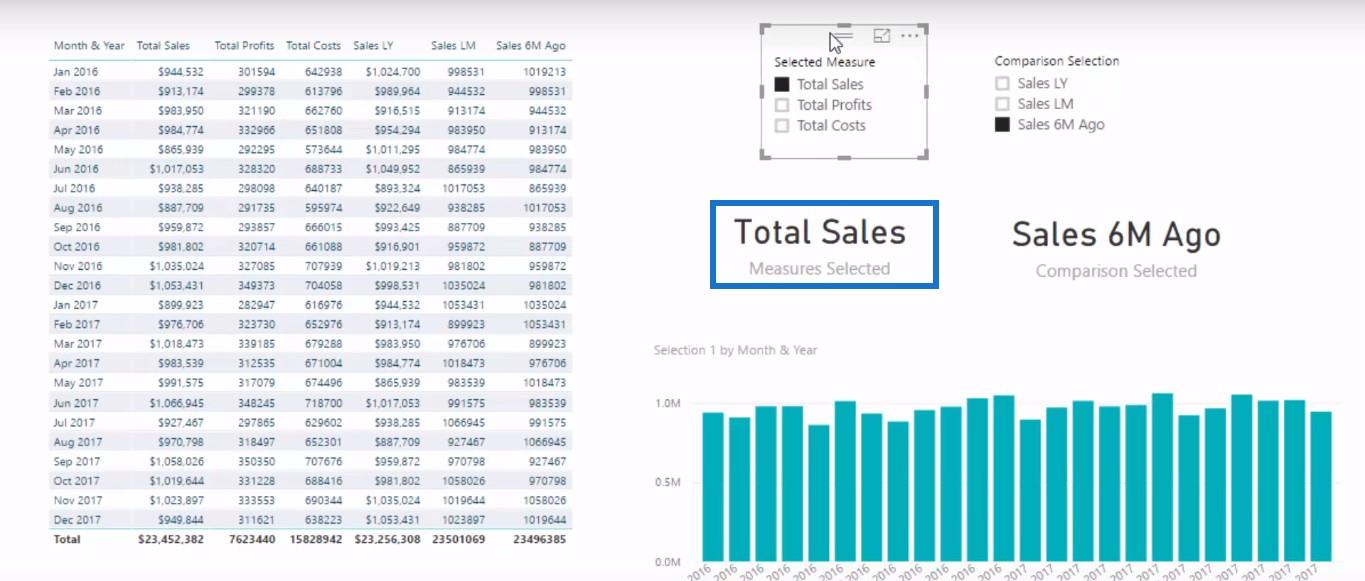Select the Oct 2016 row label
The height and width of the screenshot is (581, 1365).
(76, 247)
